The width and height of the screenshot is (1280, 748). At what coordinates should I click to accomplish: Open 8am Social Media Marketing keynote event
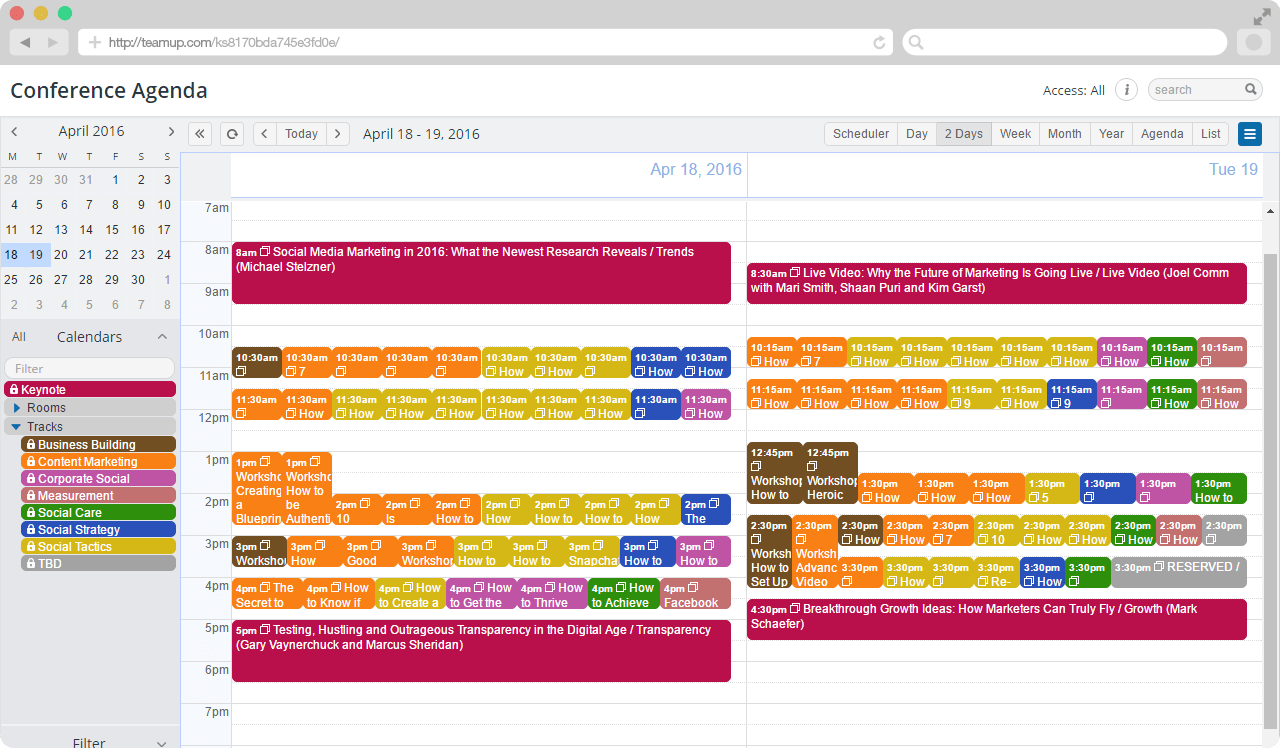pos(481,273)
